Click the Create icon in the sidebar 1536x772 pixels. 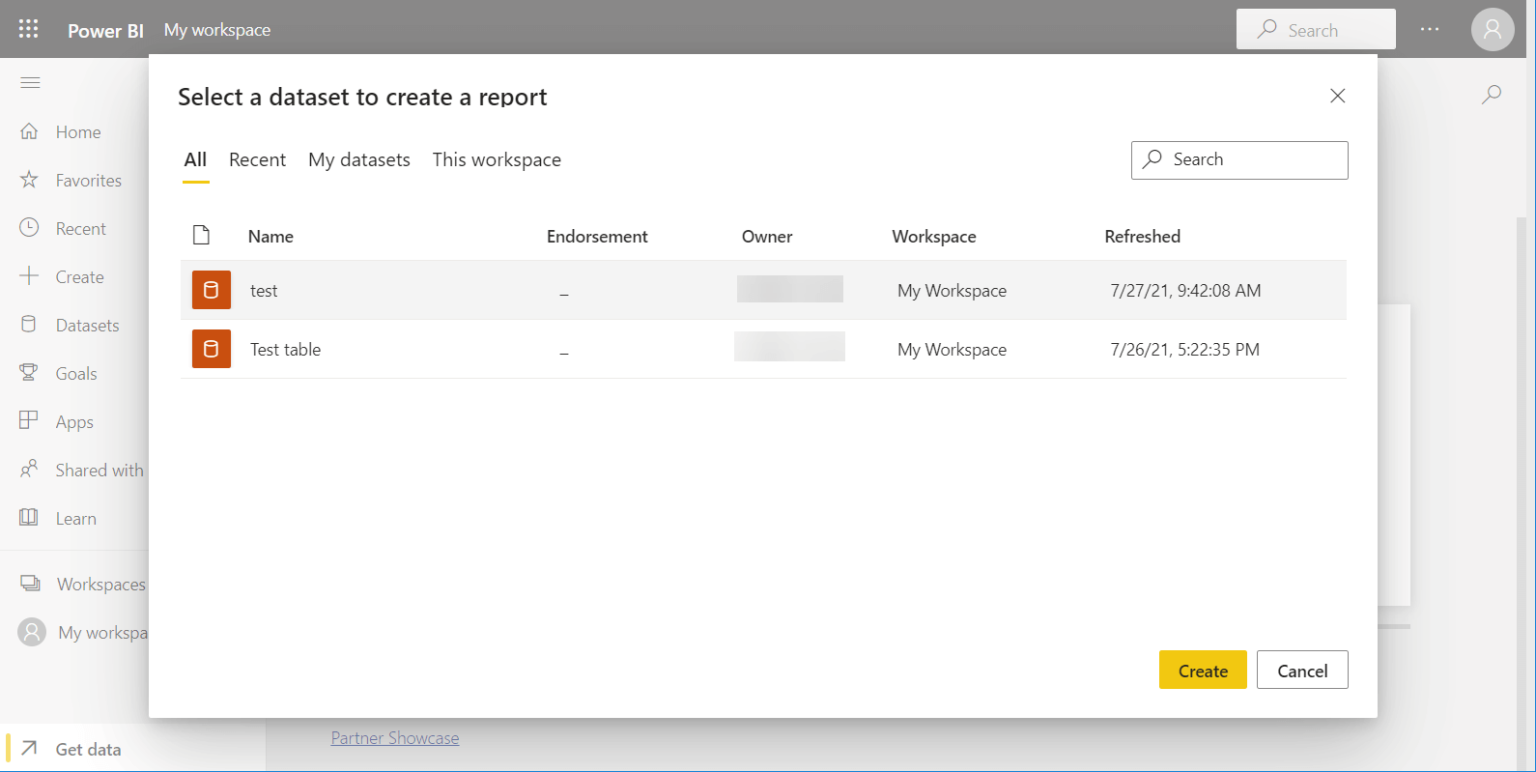30,276
